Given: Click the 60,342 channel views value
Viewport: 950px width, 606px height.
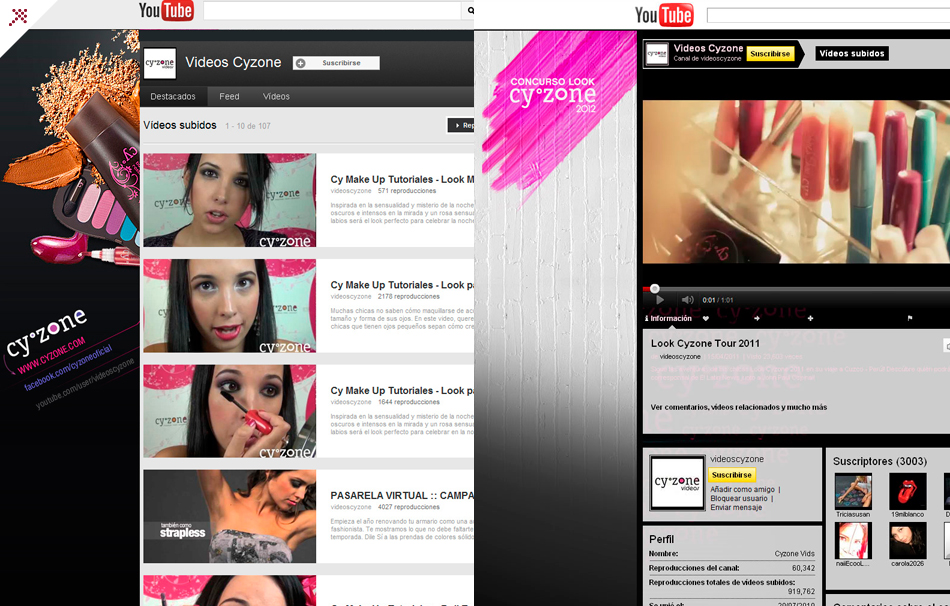Looking at the screenshot, I should coord(803,568).
